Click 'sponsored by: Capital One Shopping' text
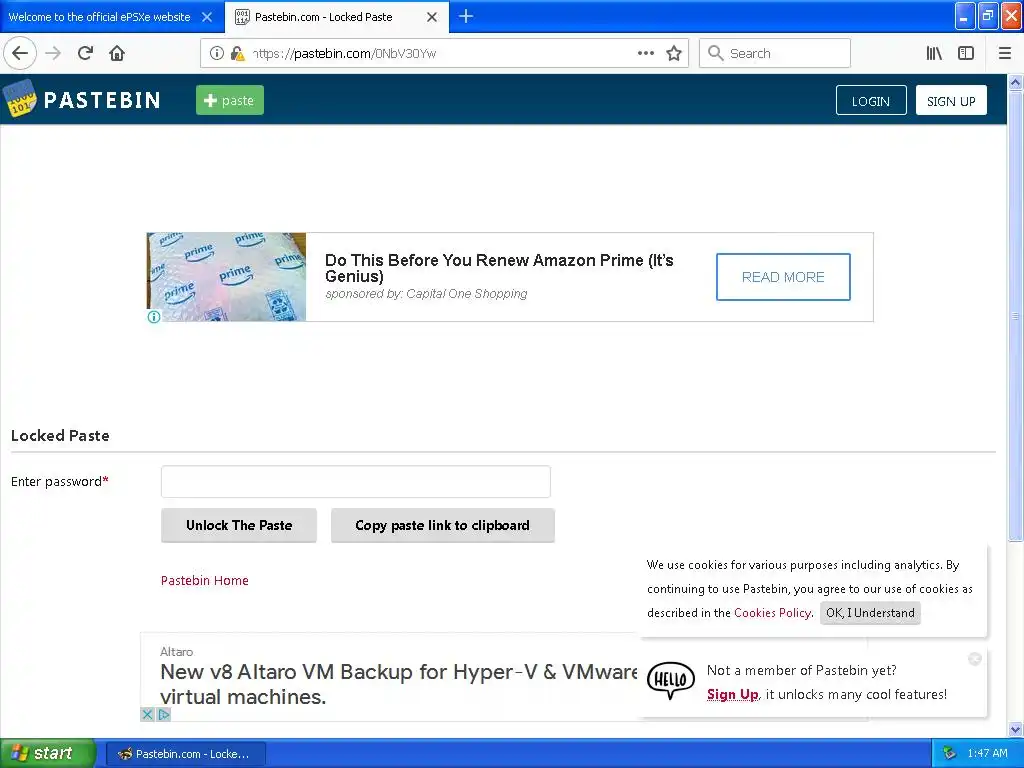The width and height of the screenshot is (1024, 768). [426, 294]
